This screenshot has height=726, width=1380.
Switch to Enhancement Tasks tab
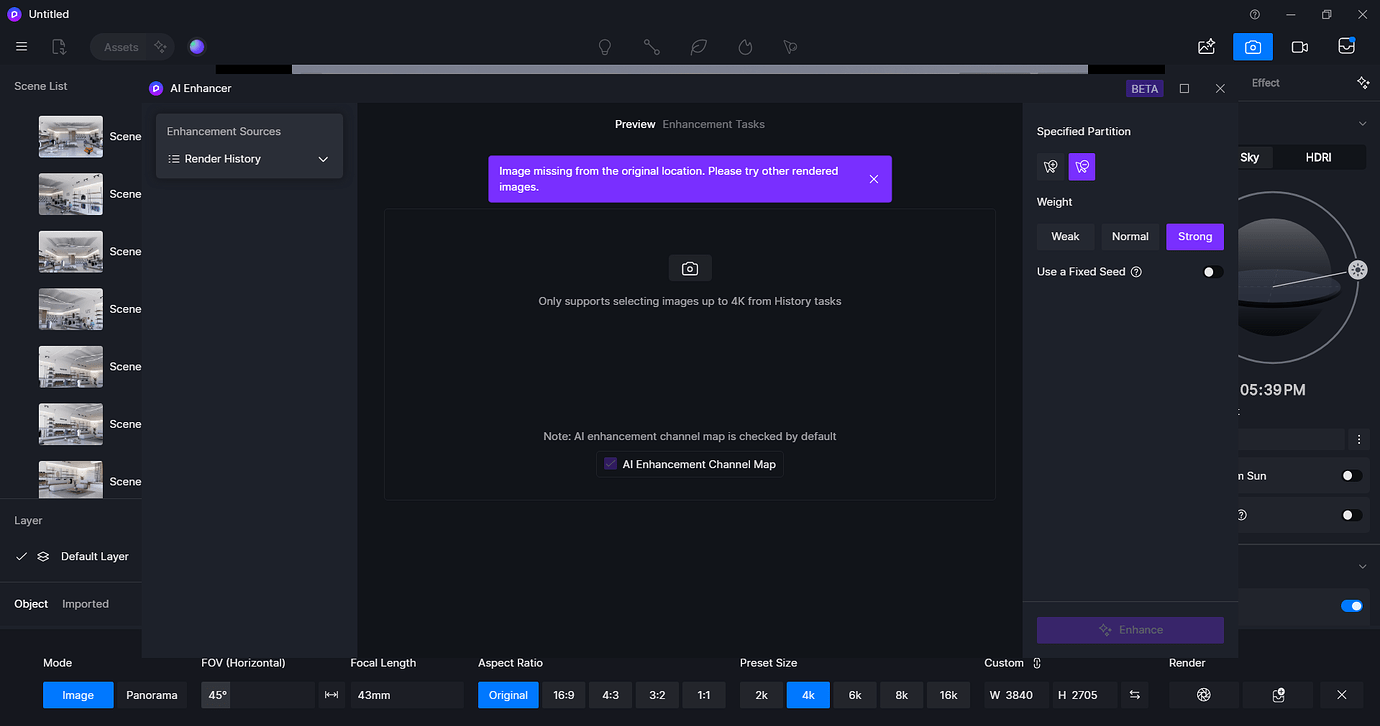[713, 124]
